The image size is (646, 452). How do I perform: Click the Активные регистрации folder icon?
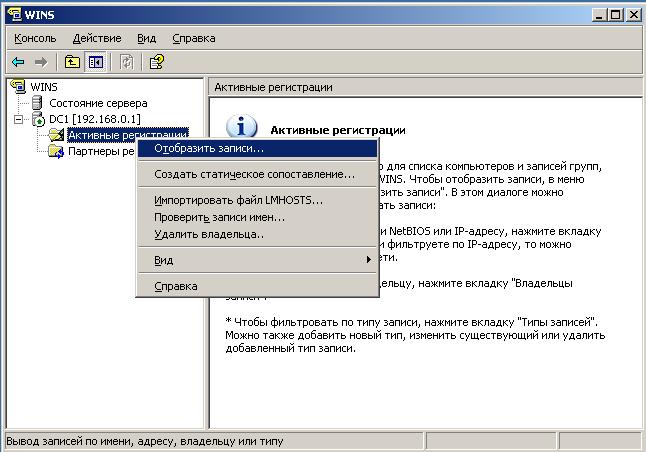(x=56, y=135)
